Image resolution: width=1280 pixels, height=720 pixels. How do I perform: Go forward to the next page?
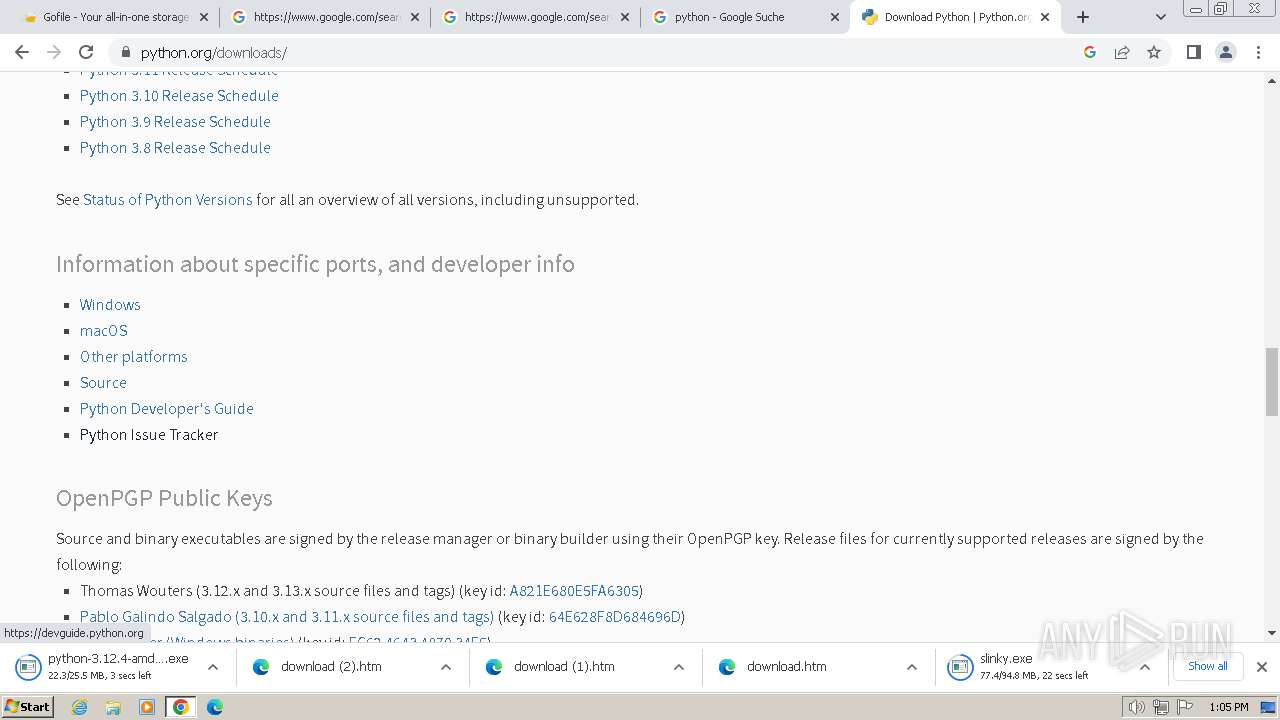54,52
